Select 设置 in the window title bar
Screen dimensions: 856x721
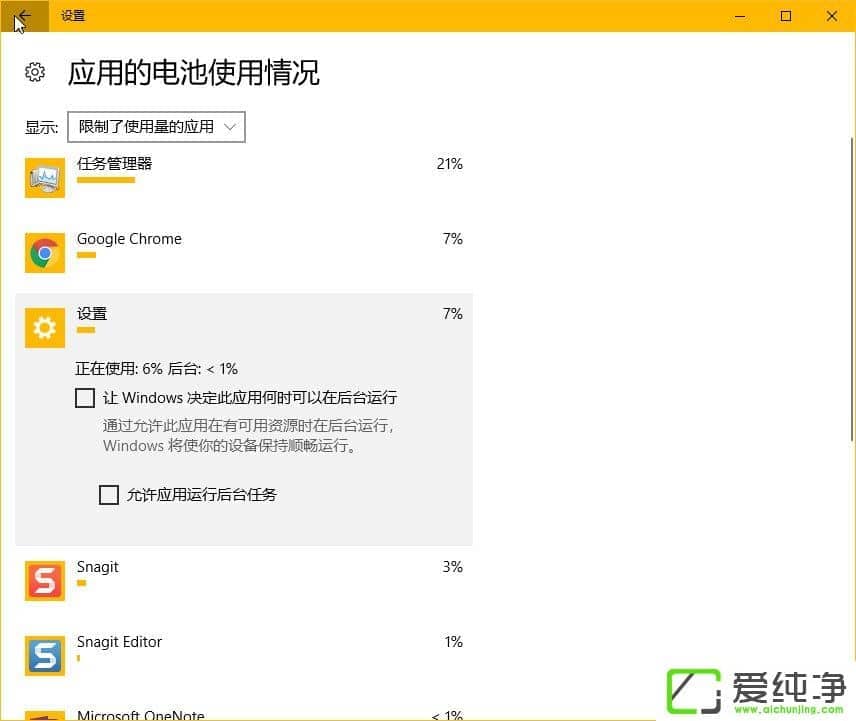[x=71, y=16]
